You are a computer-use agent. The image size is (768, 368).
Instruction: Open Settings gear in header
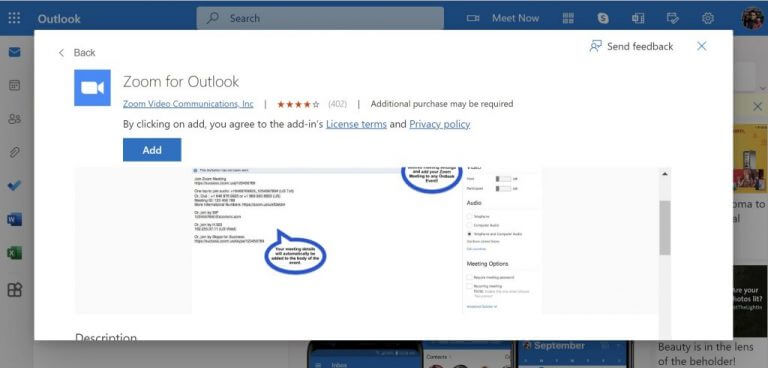(708, 18)
